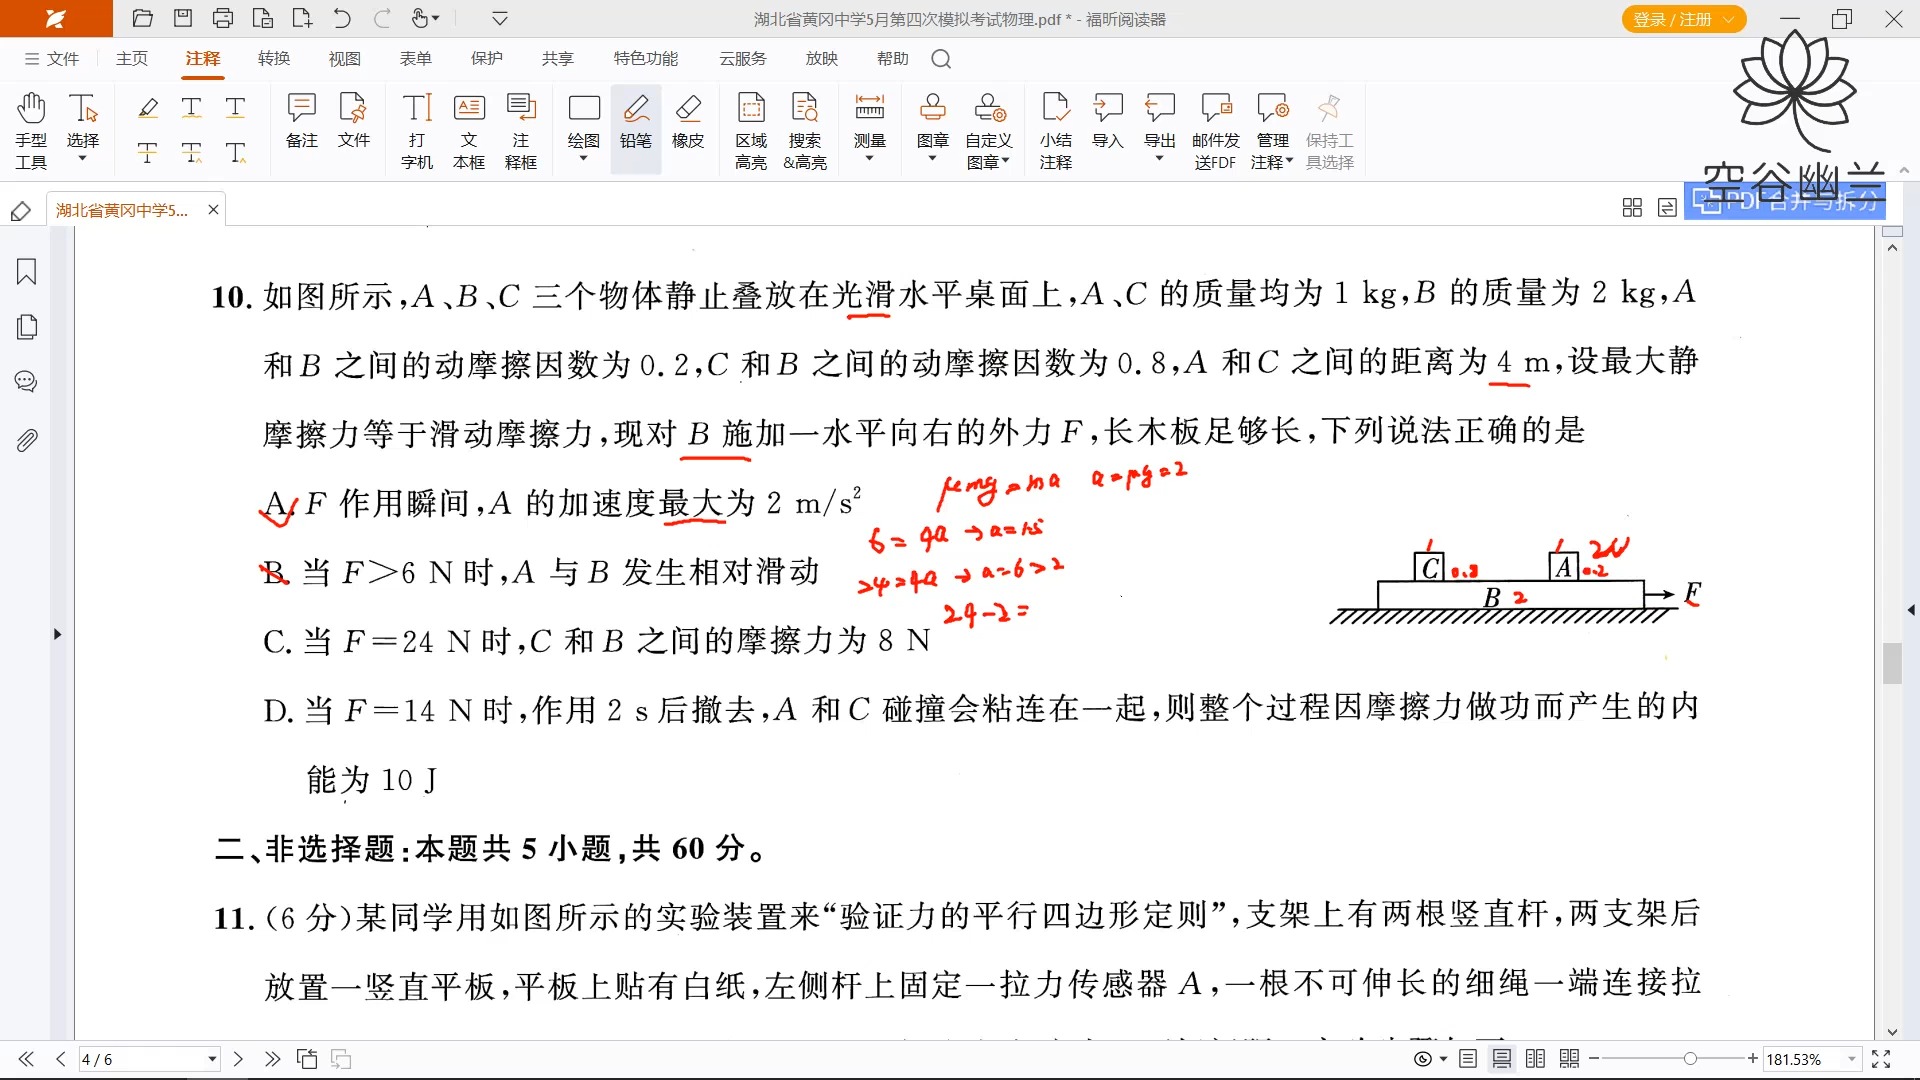
Task: Send comments by email FDF
Action: pos(1215,130)
